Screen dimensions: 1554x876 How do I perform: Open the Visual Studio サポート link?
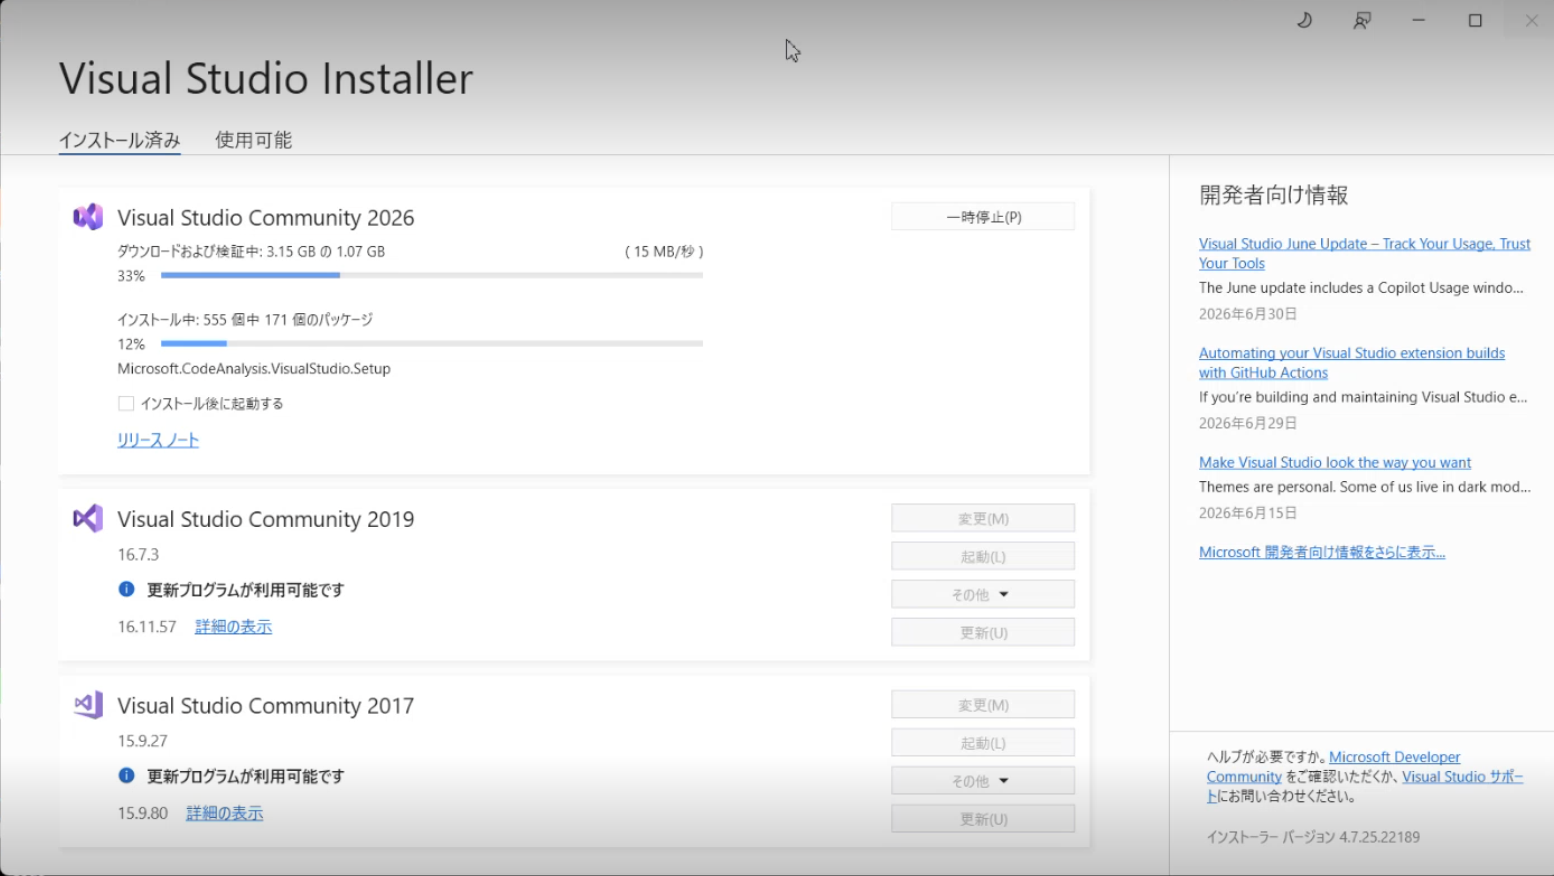[1364, 786]
